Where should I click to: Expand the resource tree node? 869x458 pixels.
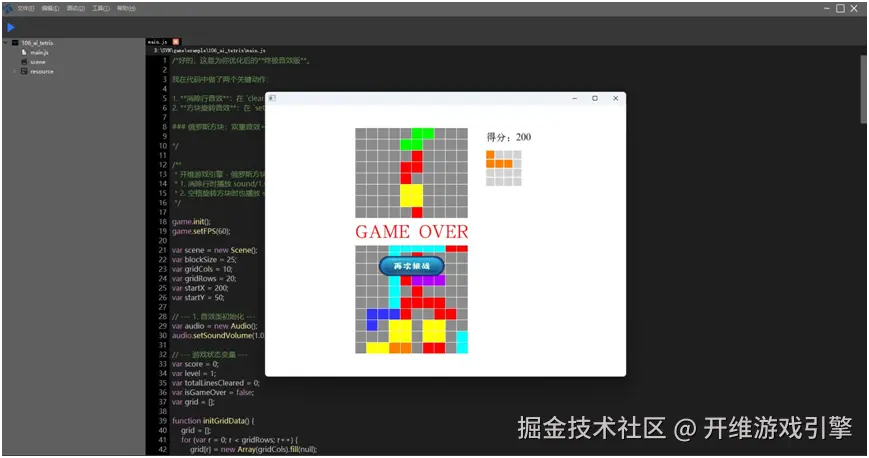[14, 71]
